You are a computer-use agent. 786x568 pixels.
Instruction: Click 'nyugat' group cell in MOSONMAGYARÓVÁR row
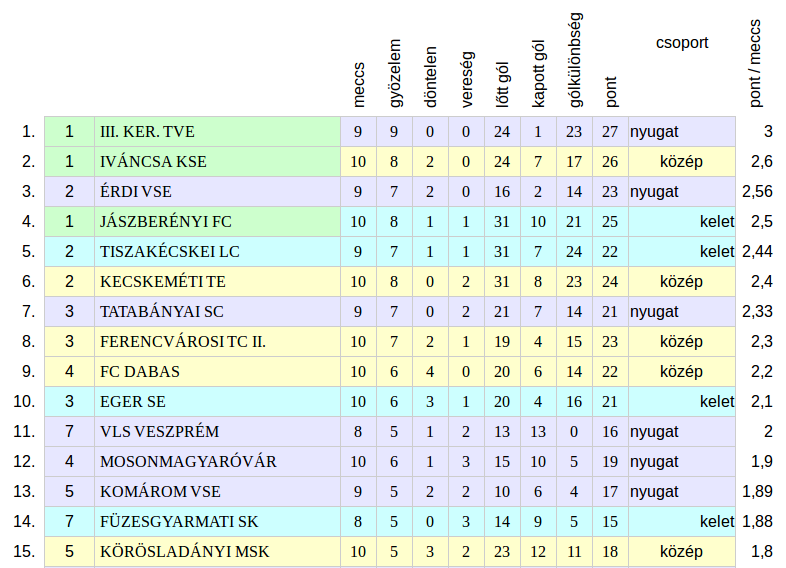(x=682, y=461)
